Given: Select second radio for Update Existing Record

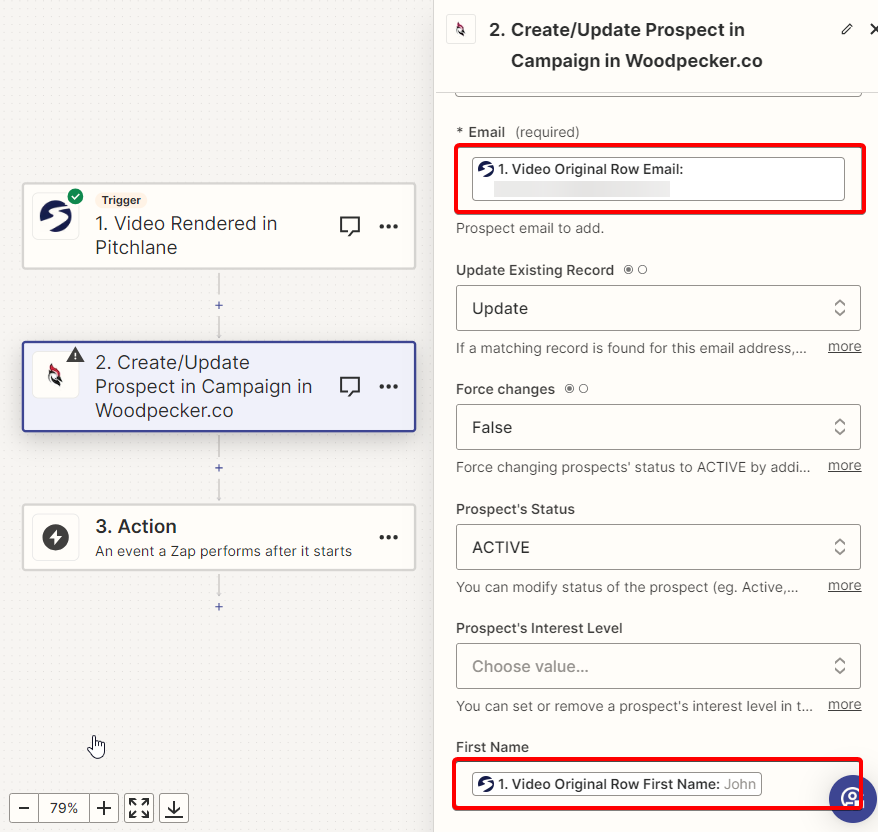Looking at the screenshot, I should [643, 270].
